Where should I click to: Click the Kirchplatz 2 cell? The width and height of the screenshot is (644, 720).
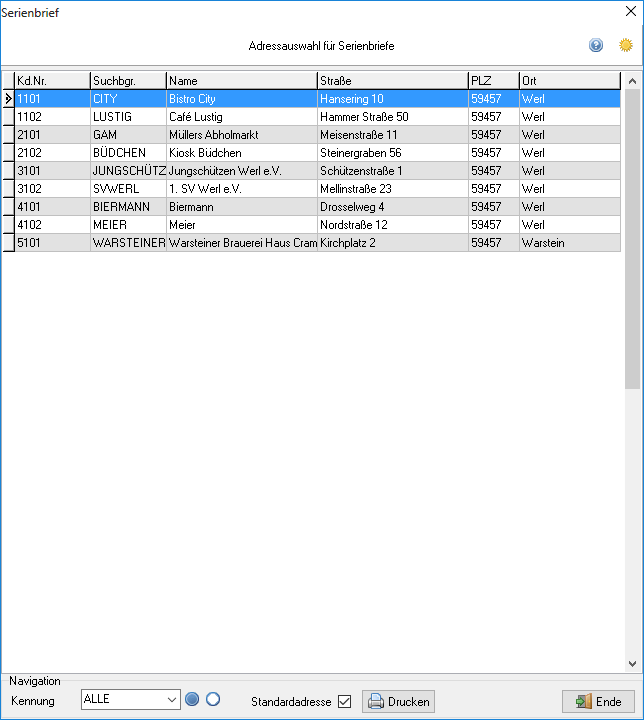pyautogui.click(x=393, y=242)
